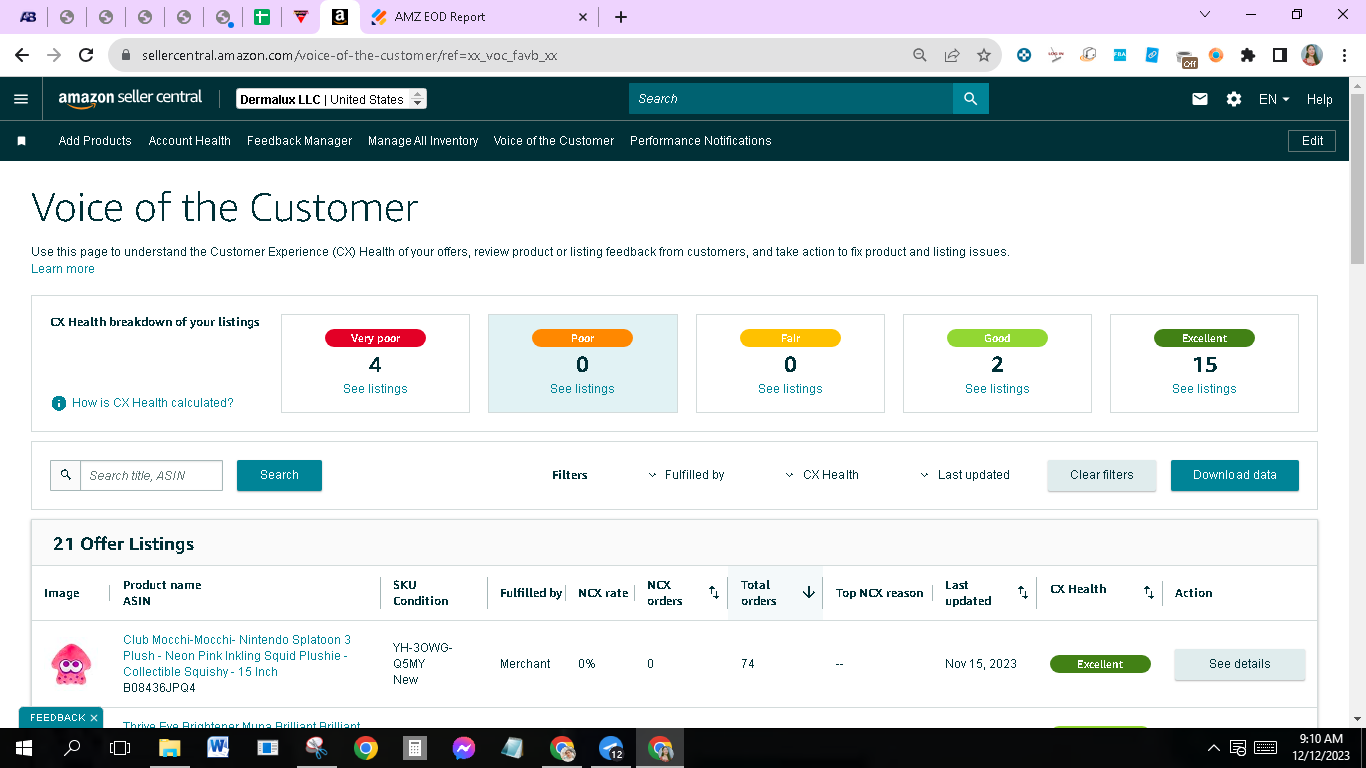
Task: Go back to the previous page
Action: pyautogui.click(x=22, y=55)
